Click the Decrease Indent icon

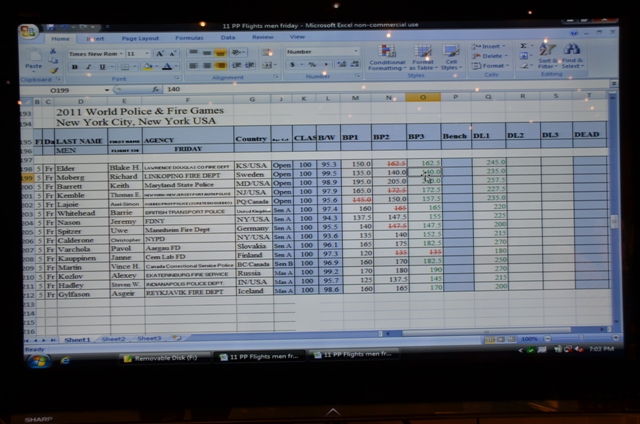(236, 65)
